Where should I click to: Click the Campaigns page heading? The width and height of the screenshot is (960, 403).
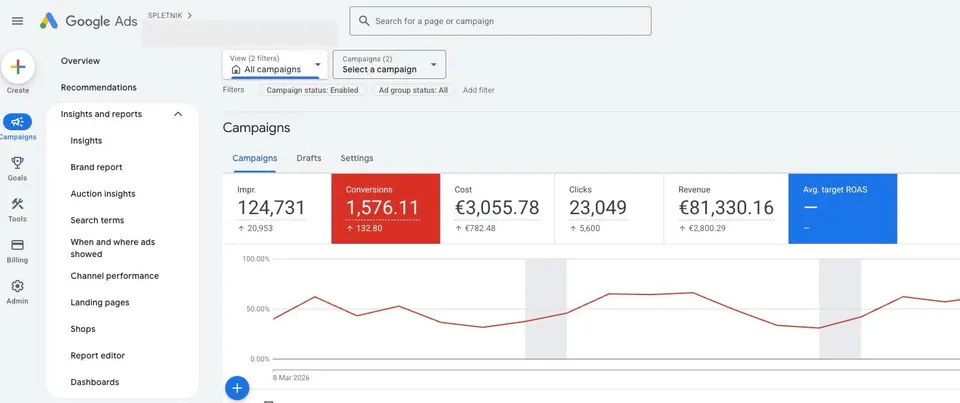(x=257, y=128)
